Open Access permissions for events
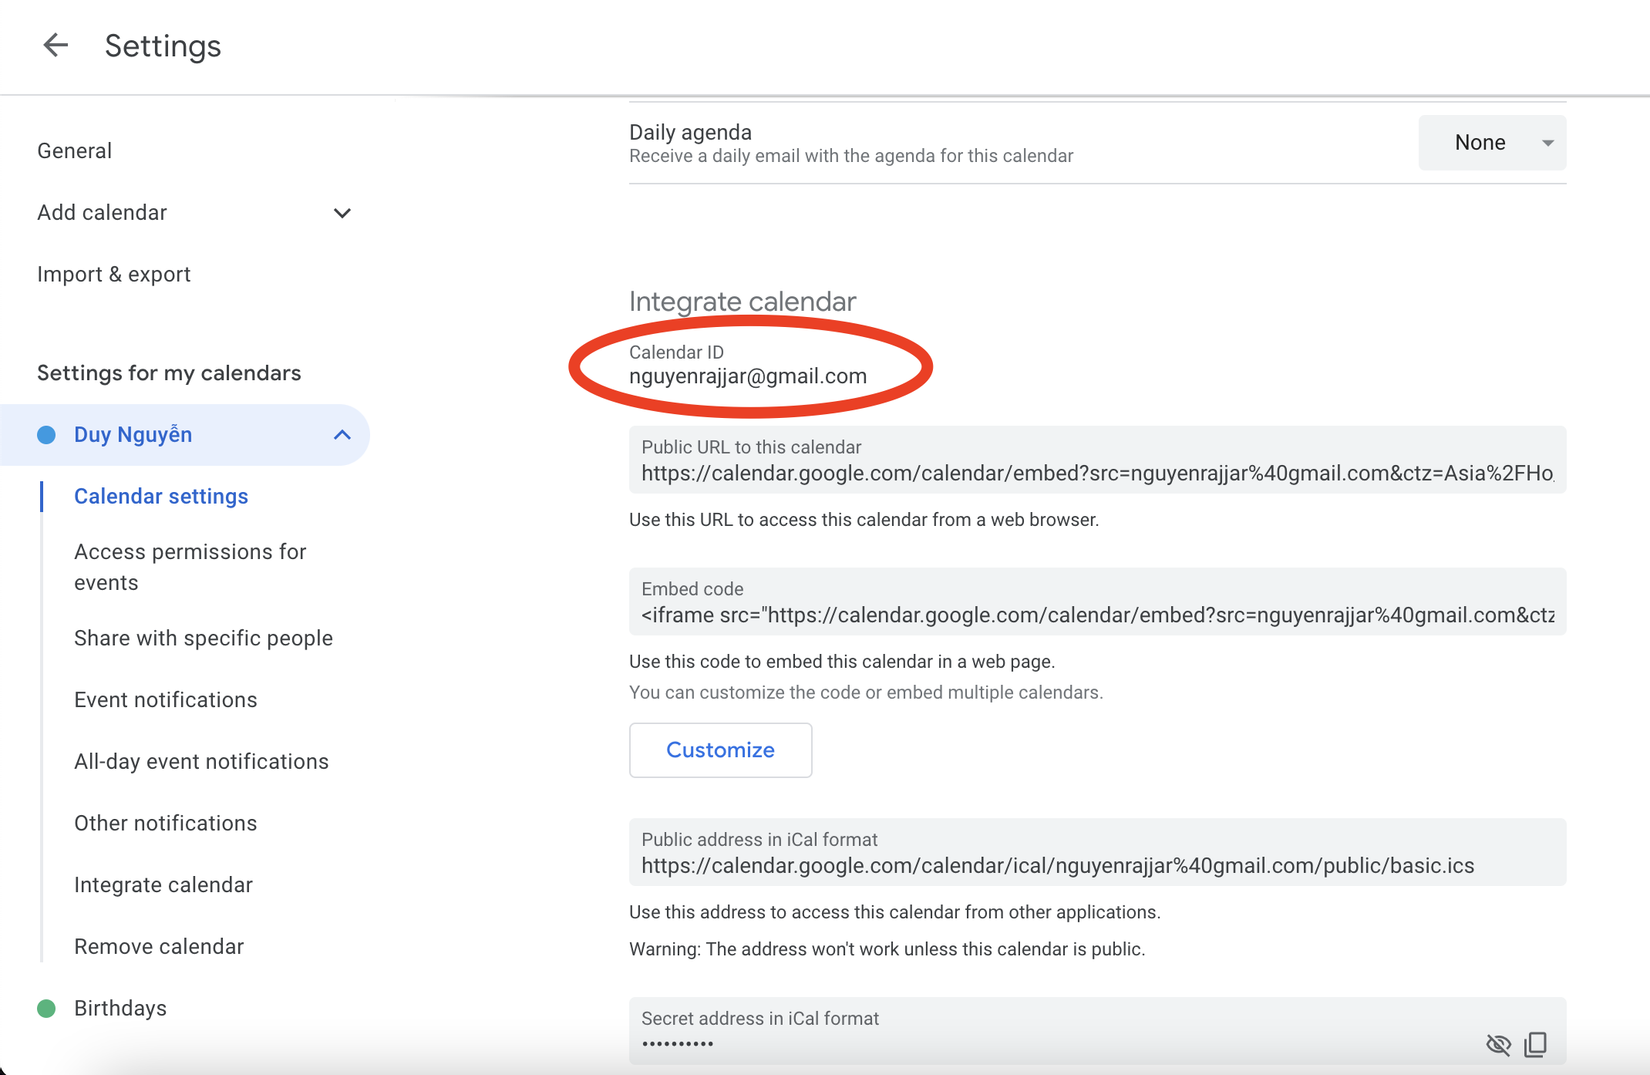1650x1075 pixels. pos(190,567)
